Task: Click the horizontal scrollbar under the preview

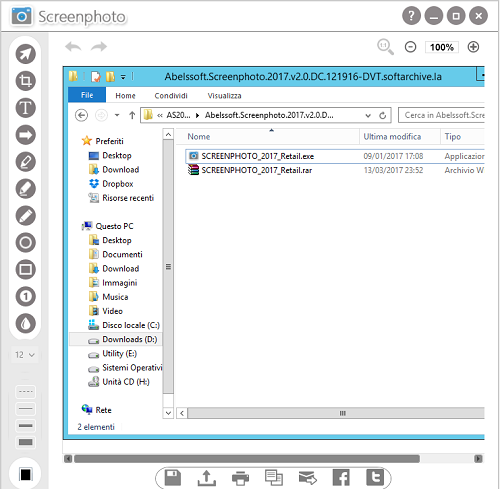Action: pyautogui.click(x=247, y=459)
